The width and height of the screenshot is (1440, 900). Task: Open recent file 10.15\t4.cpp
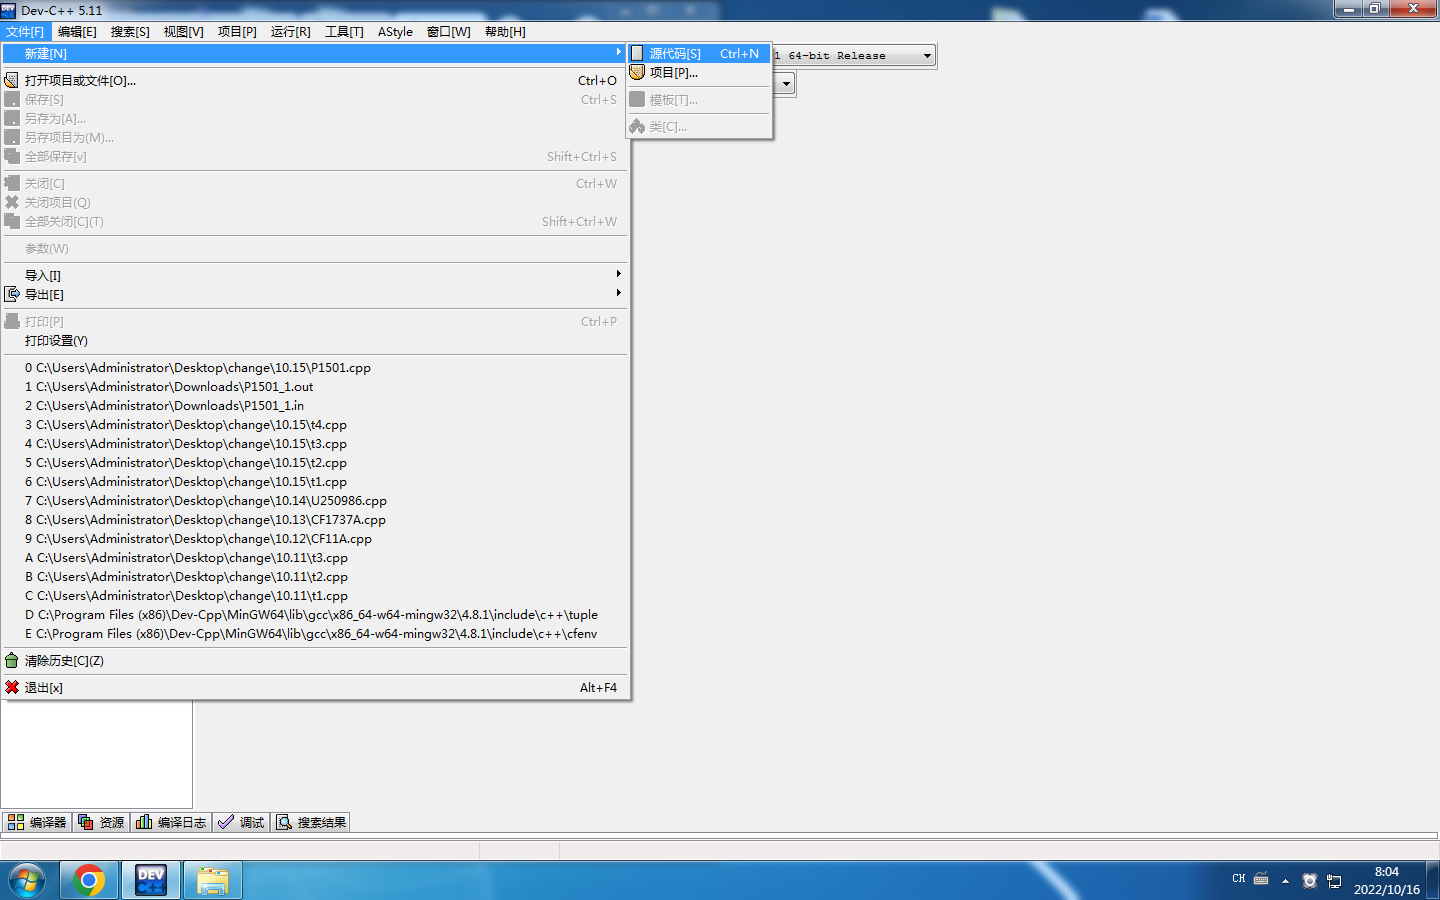314,425
